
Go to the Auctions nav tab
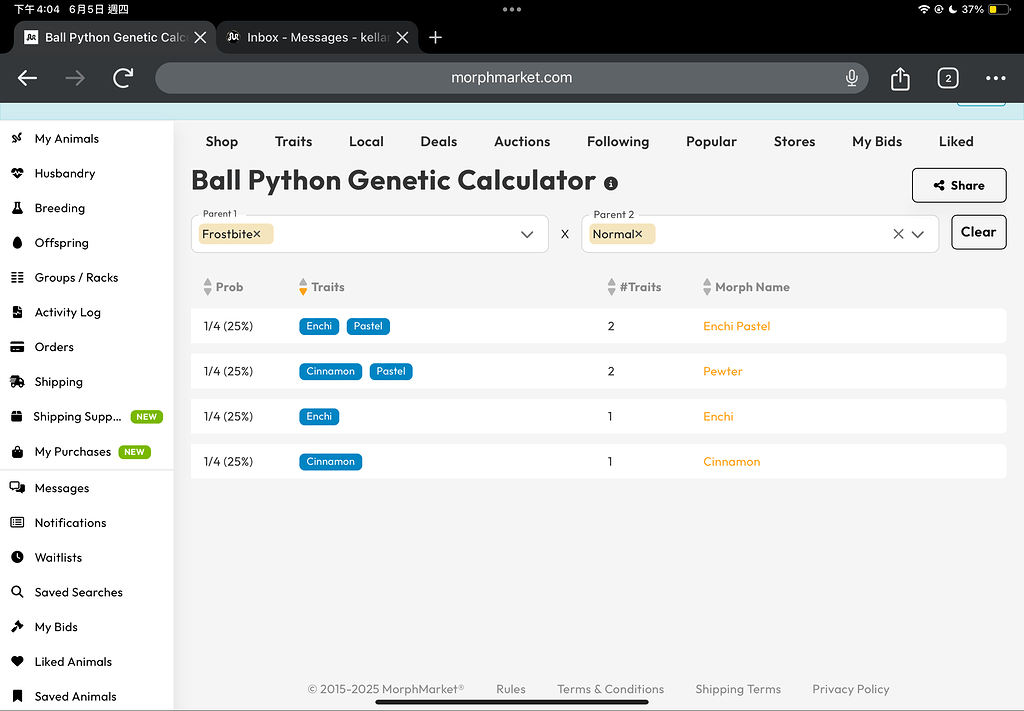pos(522,141)
